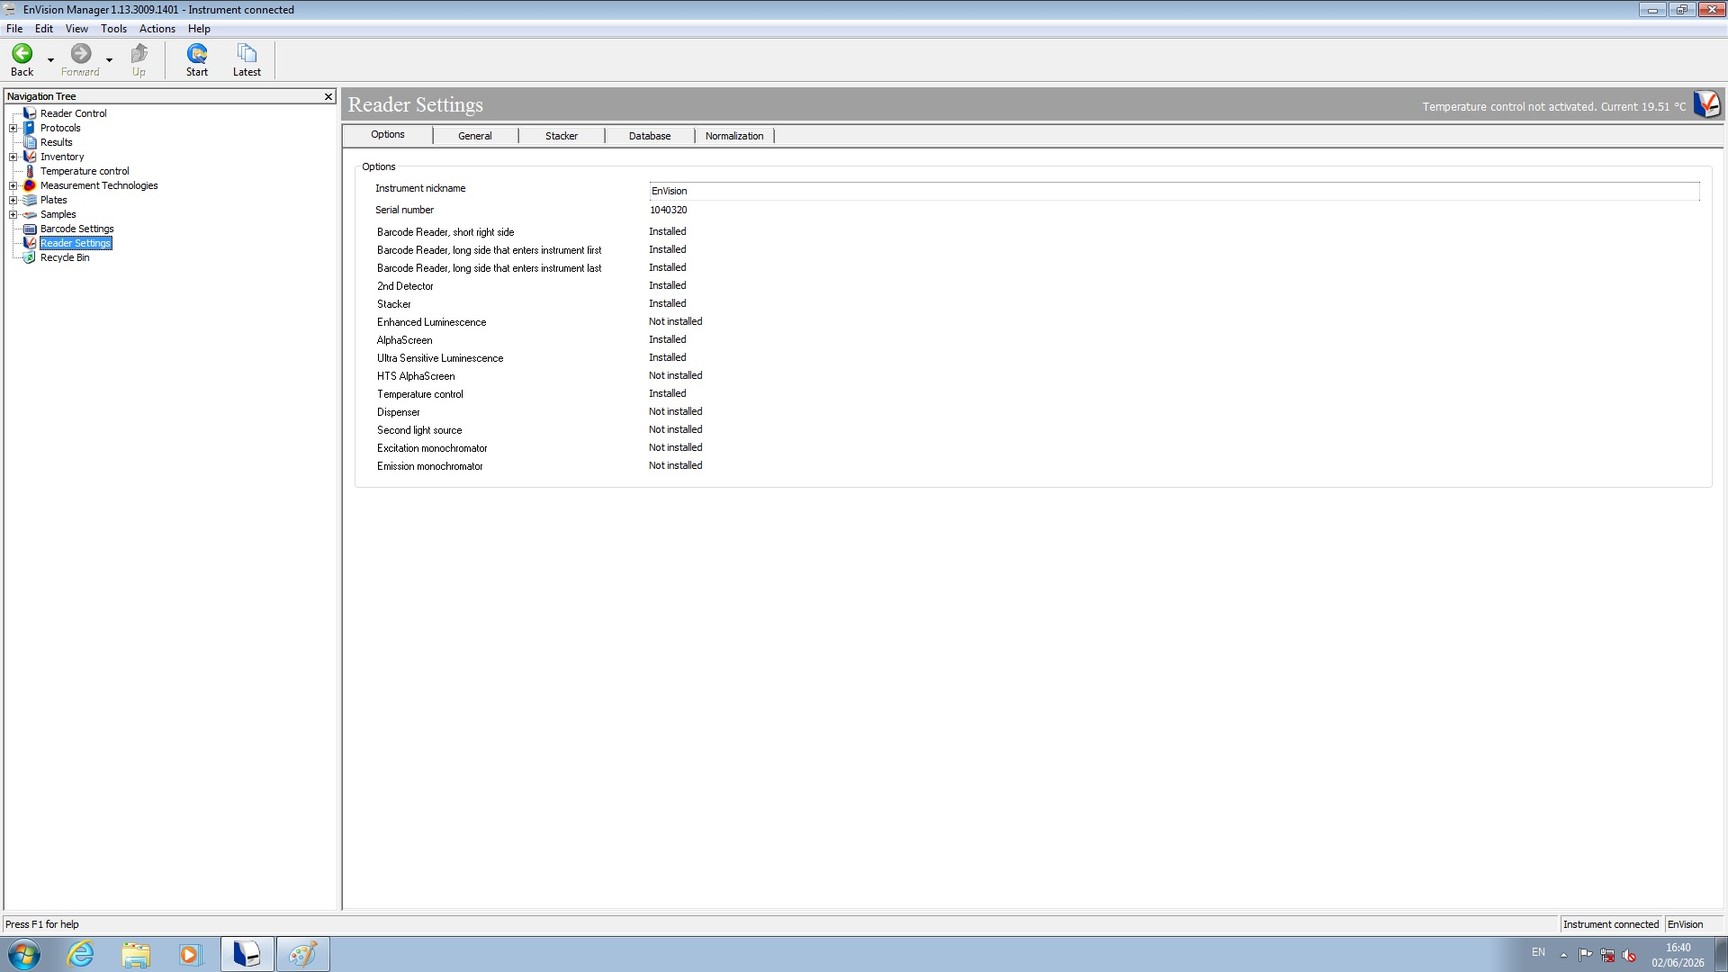
Task: Expand the Samples tree node
Action: [x=13, y=214]
